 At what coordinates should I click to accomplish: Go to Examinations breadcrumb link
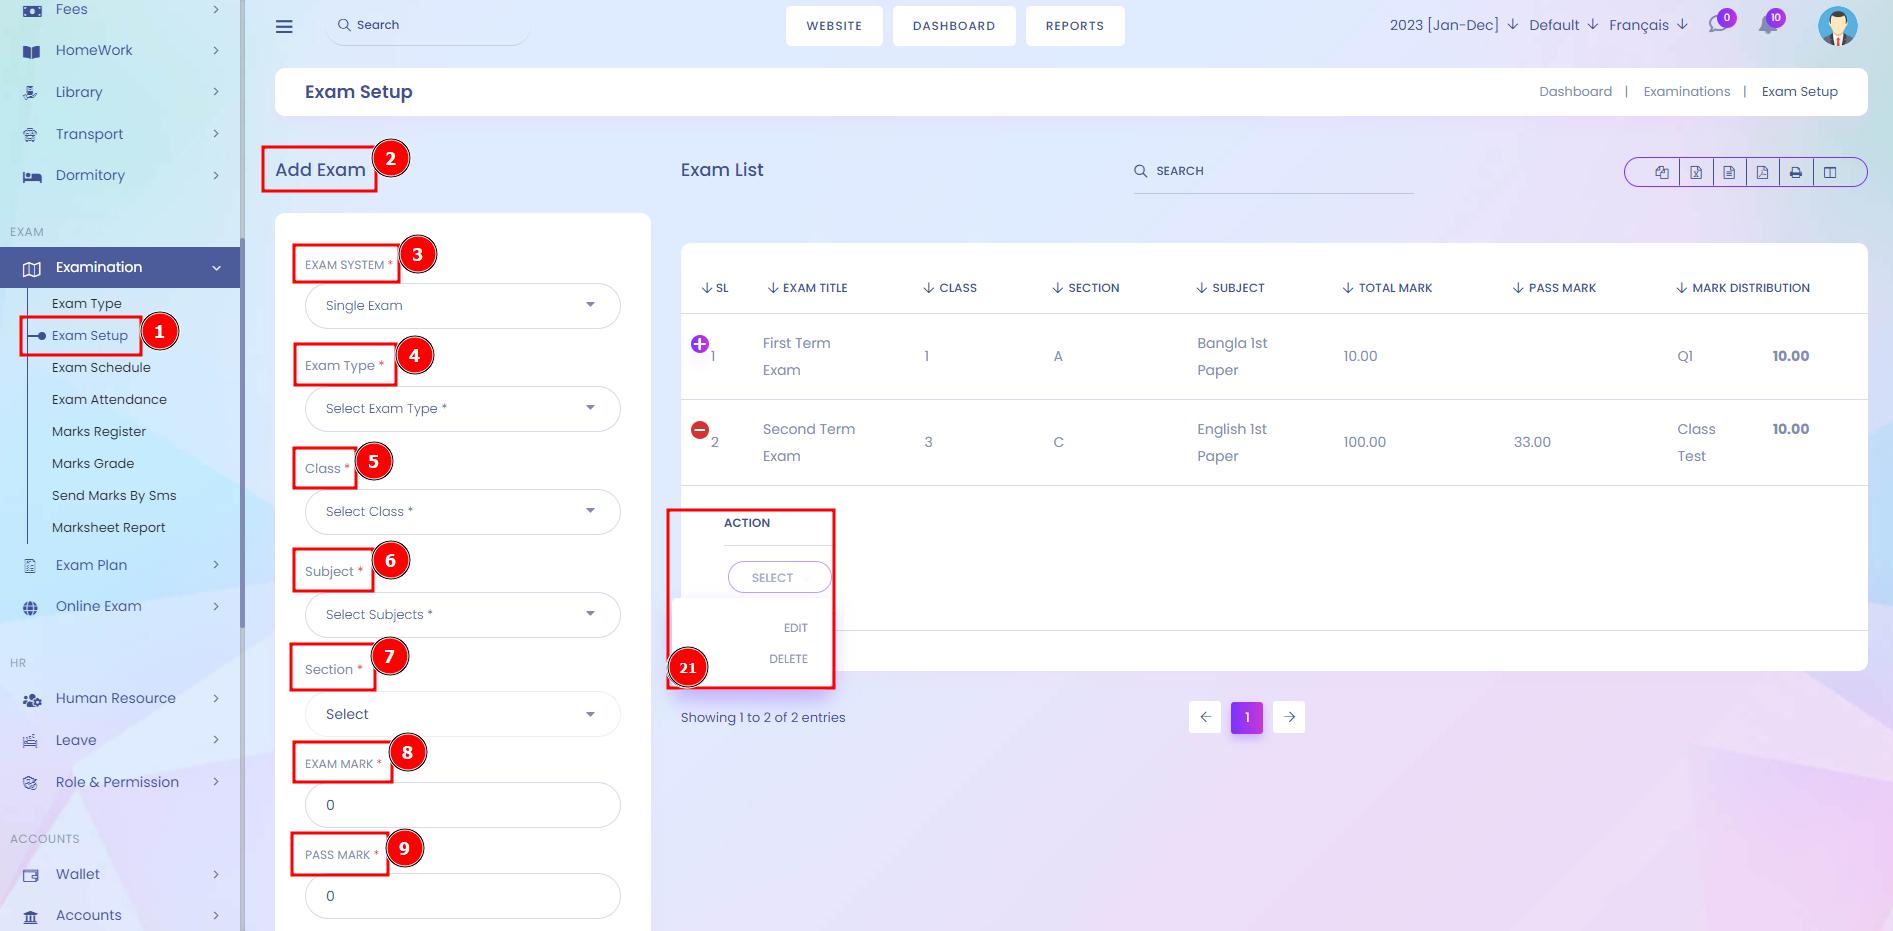pyautogui.click(x=1687, y=92)
